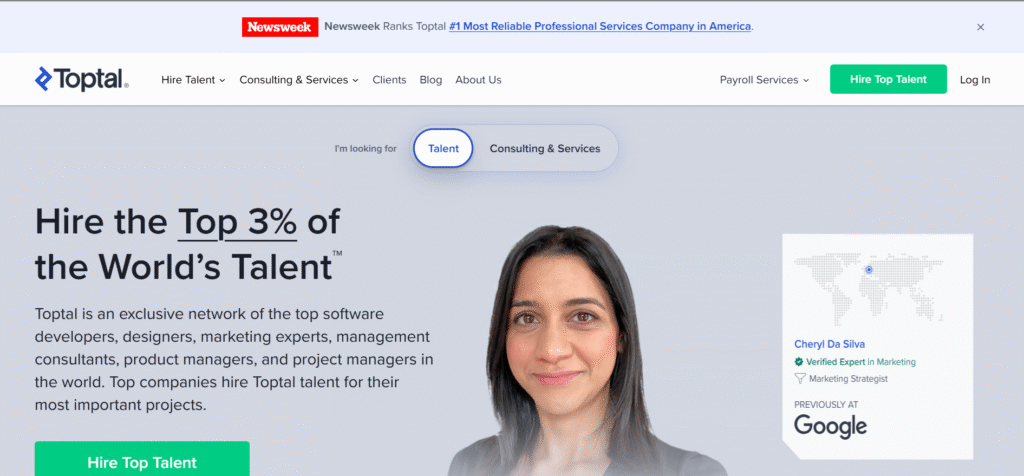Click the Toptal logo in the header
The height and width of the screenshot is (476, 1024).
(x=82, y=79)
